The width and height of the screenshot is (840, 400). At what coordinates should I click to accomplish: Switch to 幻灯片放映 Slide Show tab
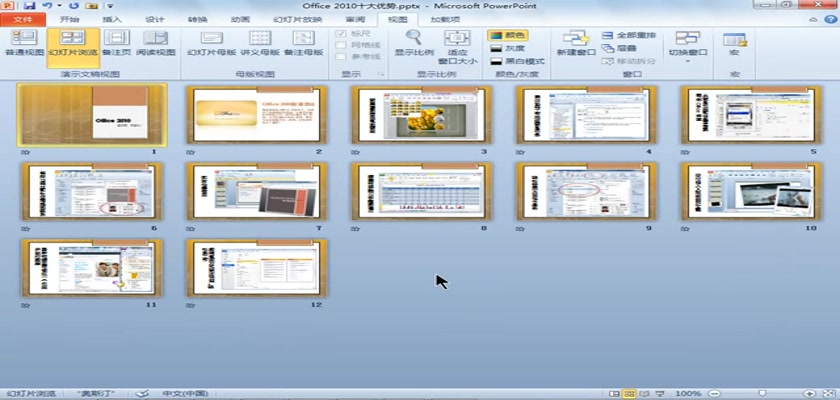click(297, 19)
